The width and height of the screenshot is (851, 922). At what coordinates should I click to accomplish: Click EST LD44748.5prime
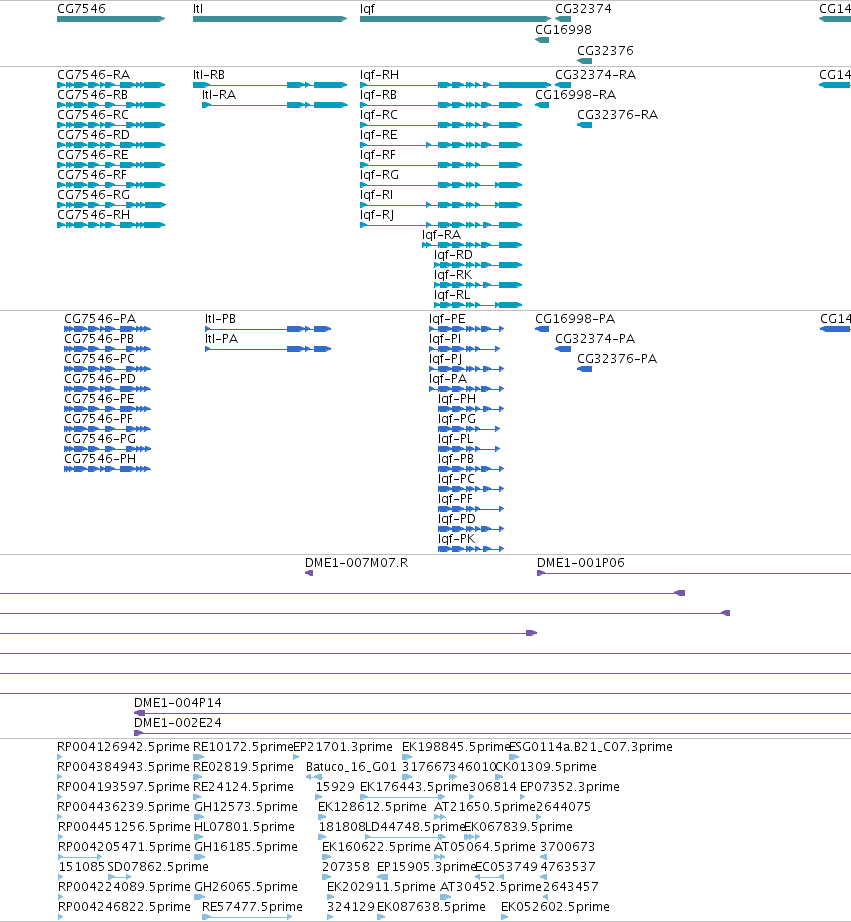[415, 827]
